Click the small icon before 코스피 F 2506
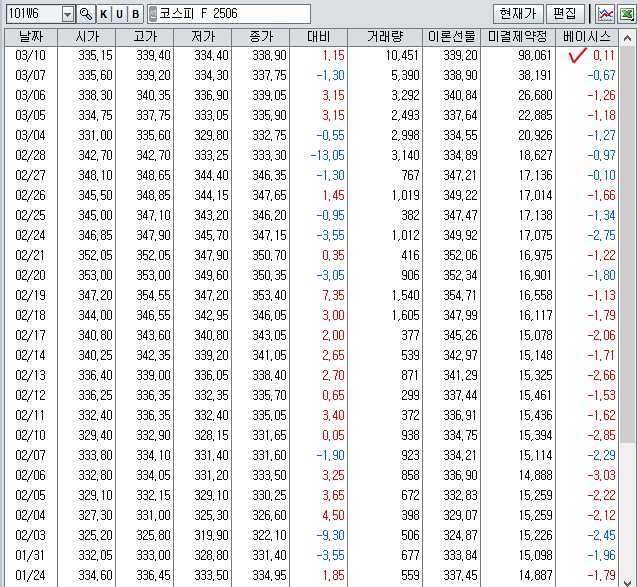Viewport: 638px width, 587px height. (152, 14)
